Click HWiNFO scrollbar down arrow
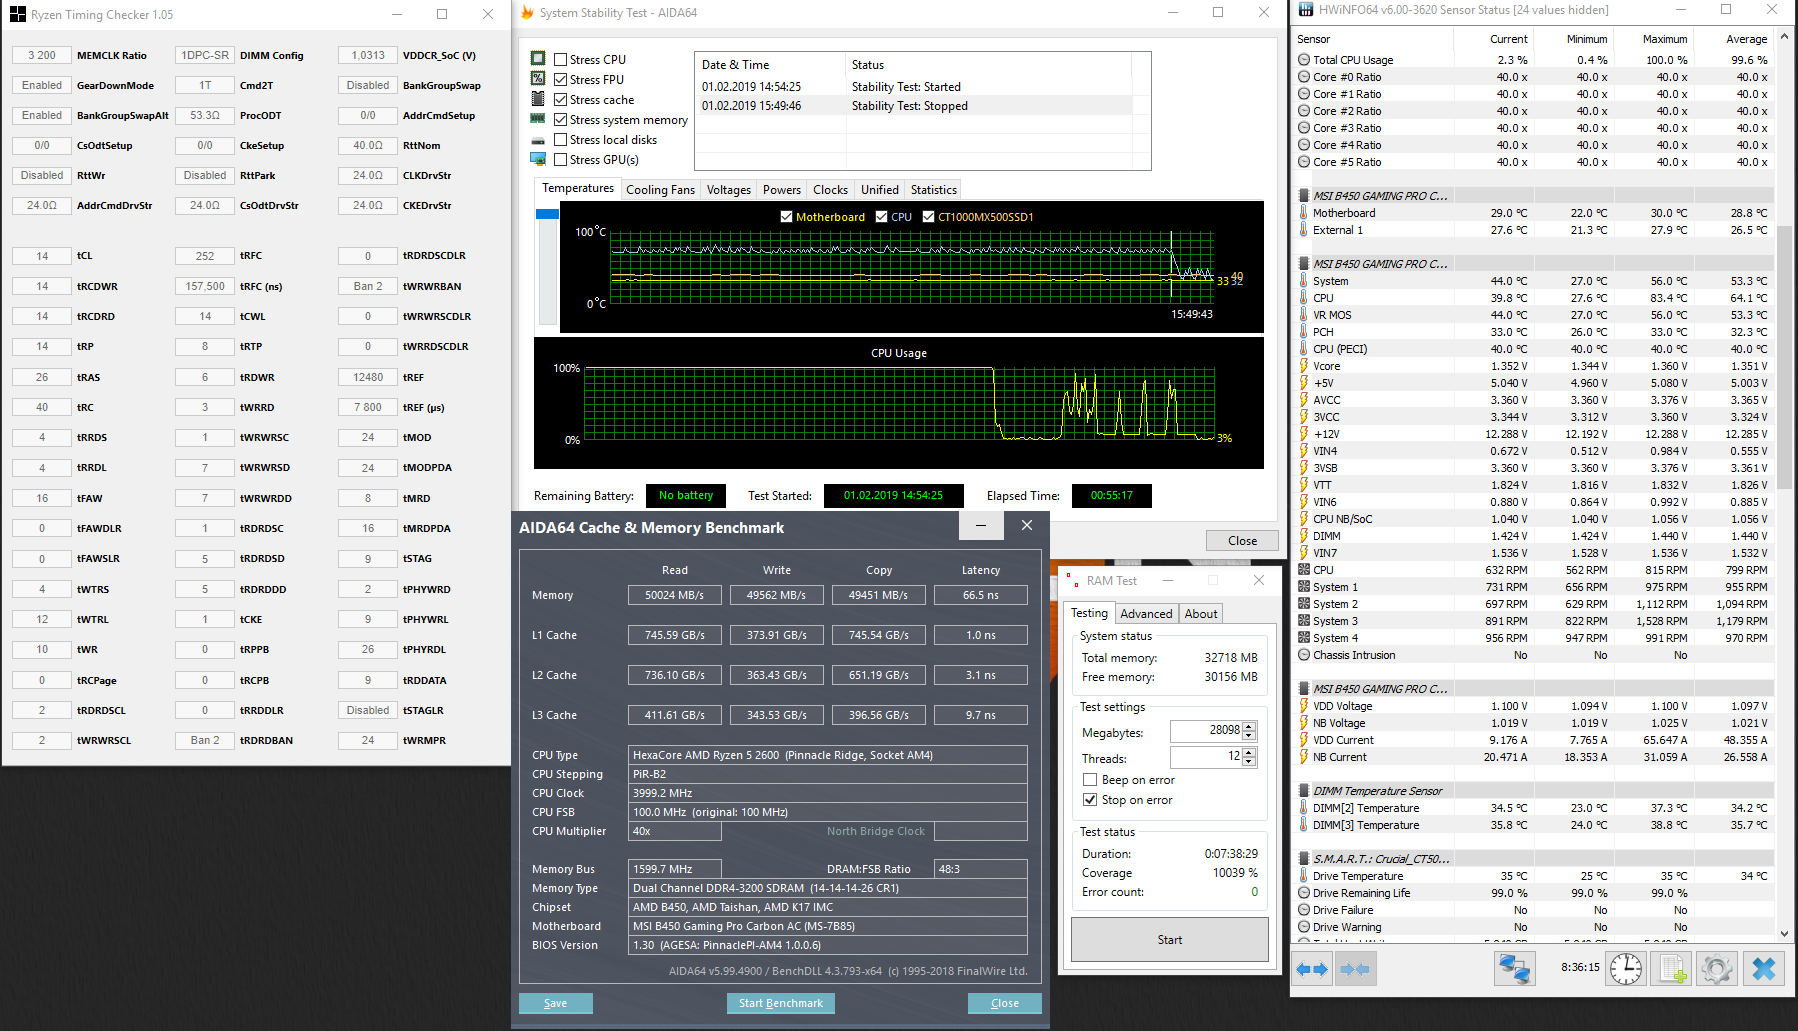The height and width of the screenshot is (1031, 1798). (x=1785, y=934)
